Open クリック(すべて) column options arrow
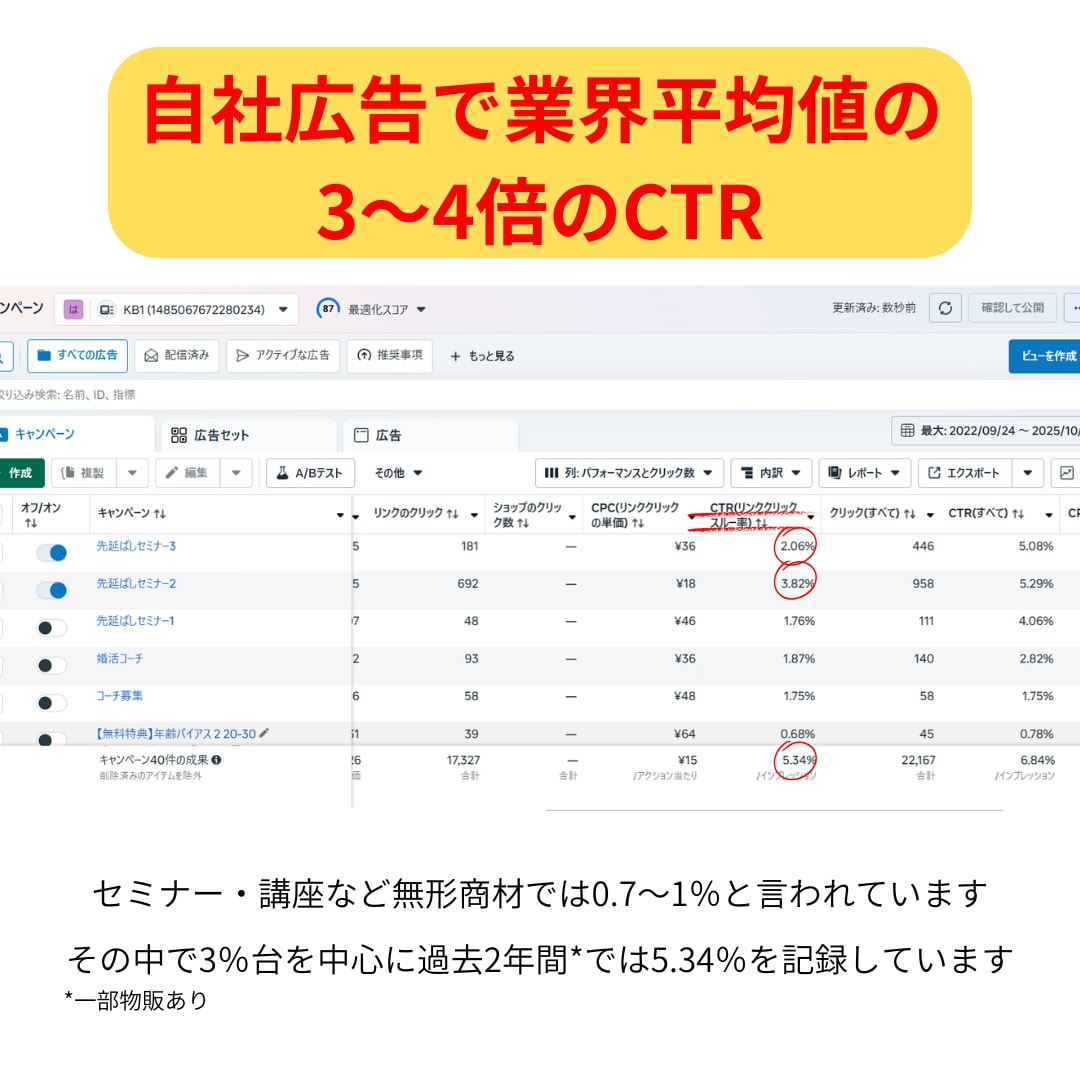Screen dimensions: 1080x1080 tap(930, 515)
